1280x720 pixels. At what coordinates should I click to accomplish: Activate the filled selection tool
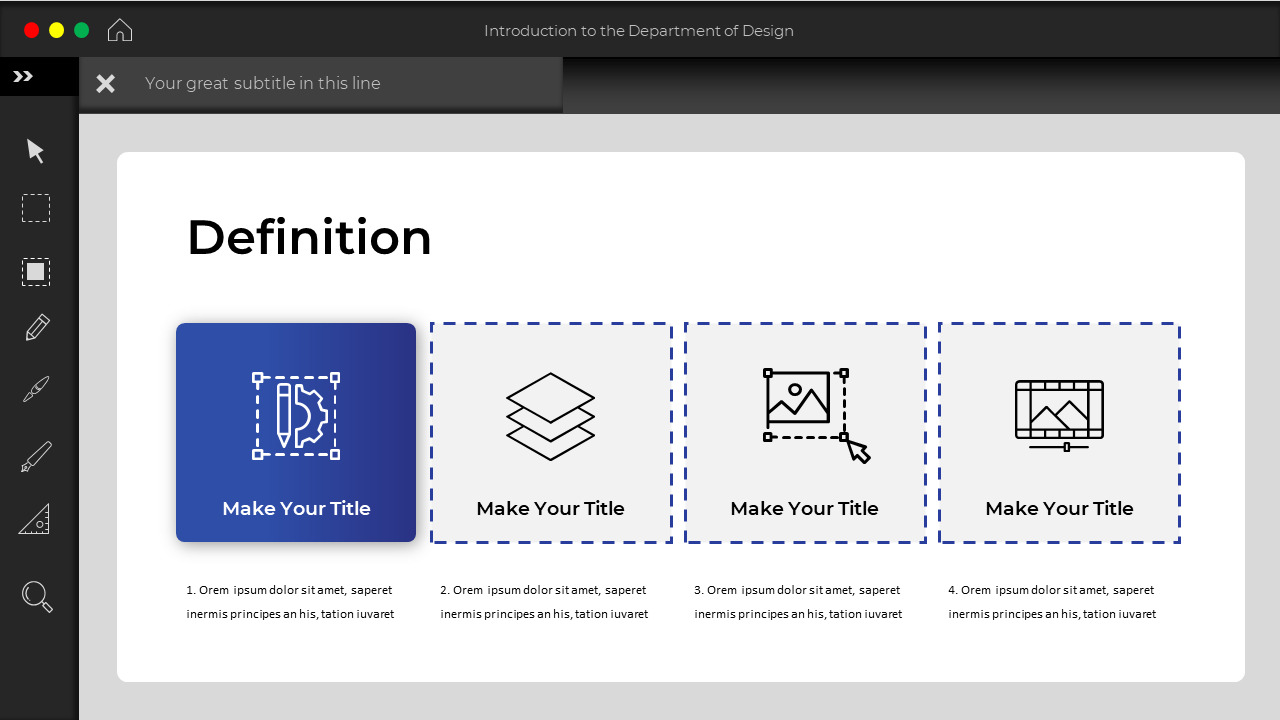coord(35,271)
